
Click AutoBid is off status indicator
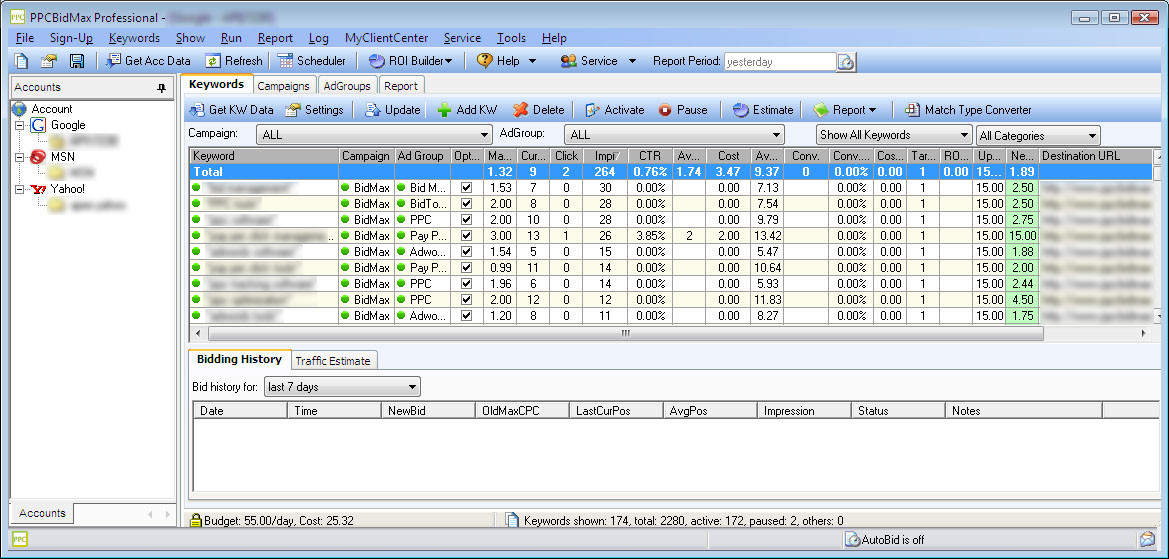point(884,540)
